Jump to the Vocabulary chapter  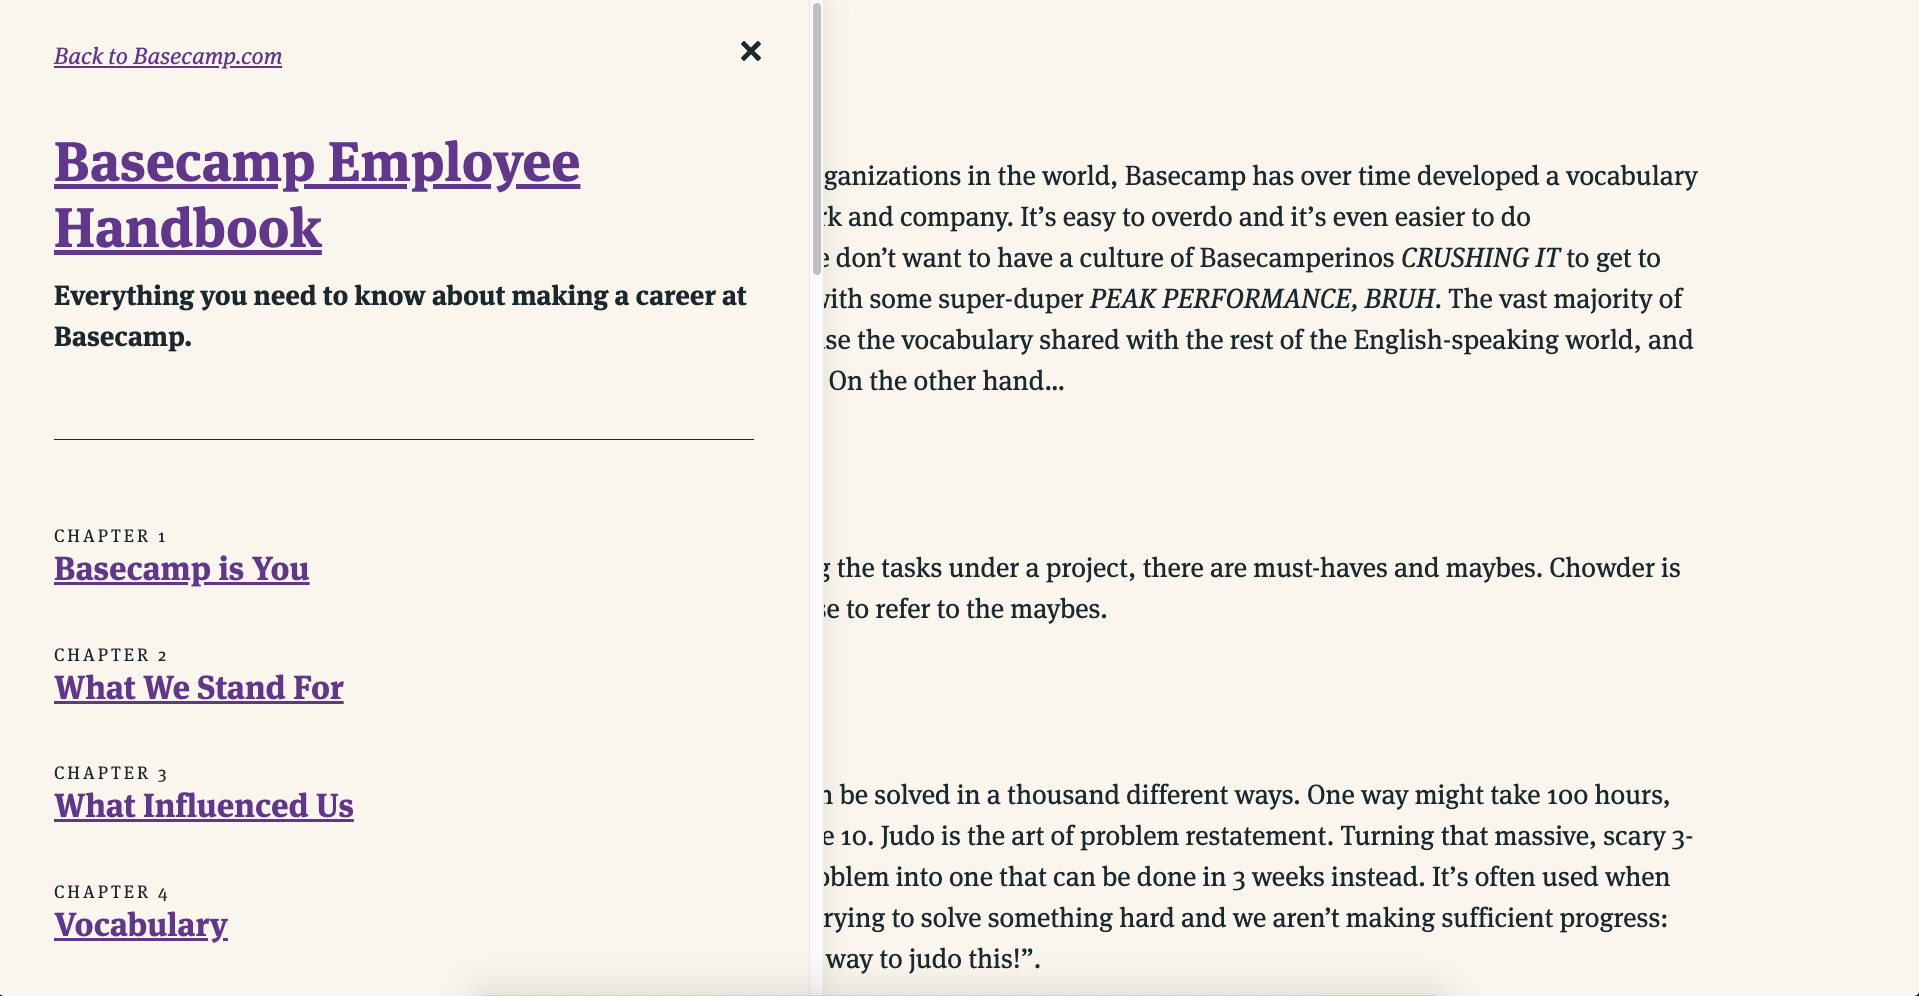(141, 925)
